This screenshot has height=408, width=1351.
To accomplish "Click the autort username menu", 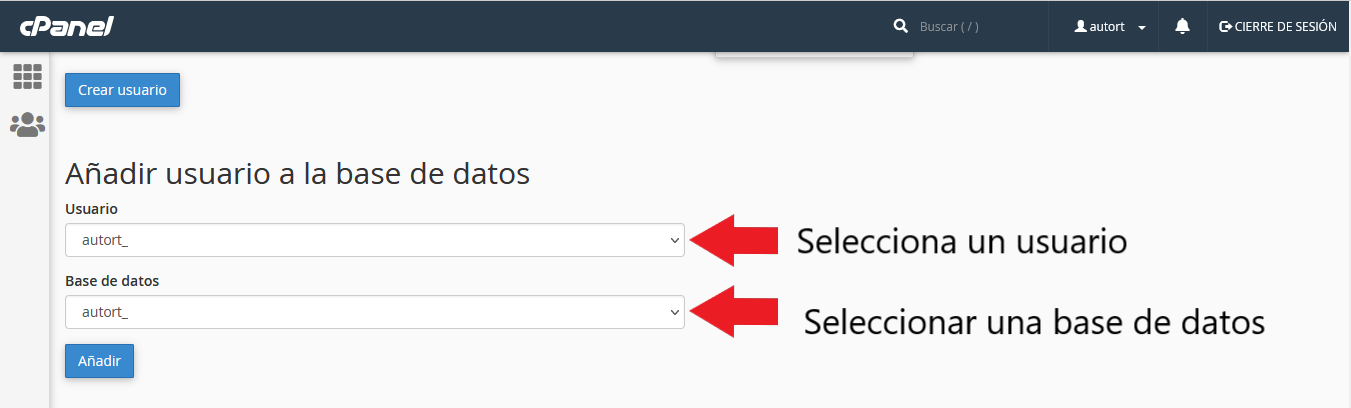I will (1107, 27).
